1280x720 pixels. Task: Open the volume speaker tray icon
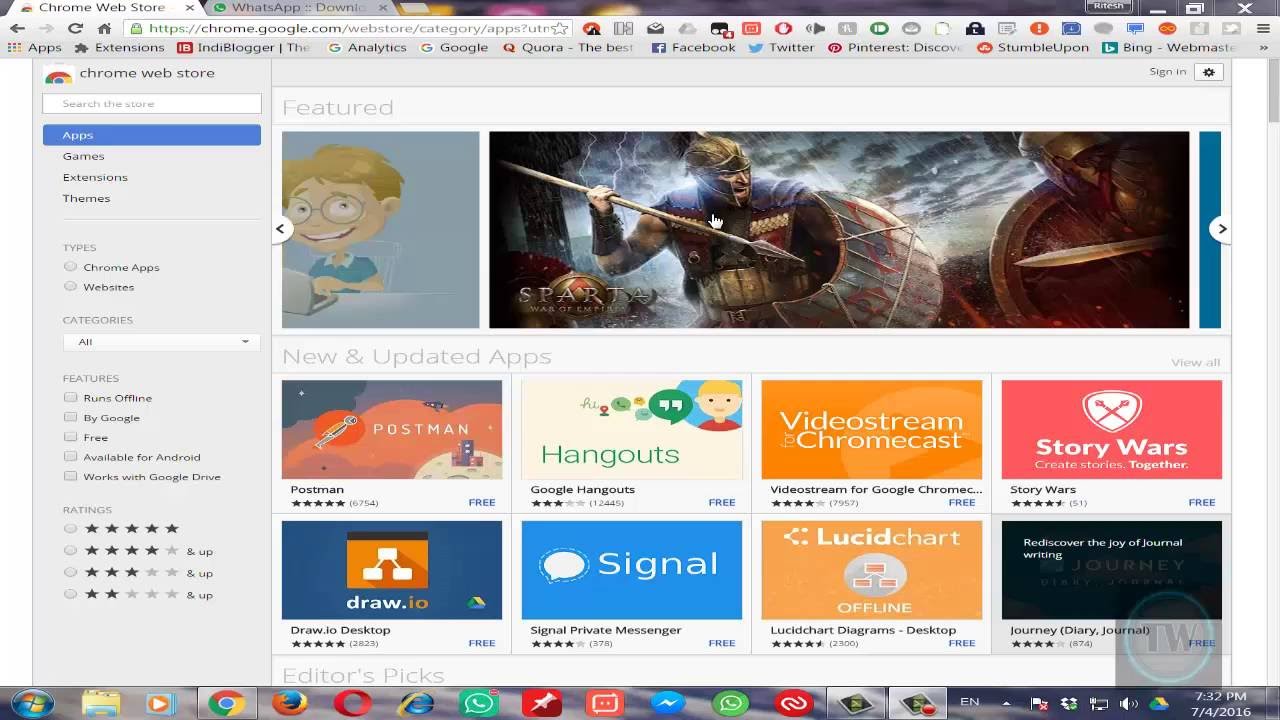[x=1128, y=703]
